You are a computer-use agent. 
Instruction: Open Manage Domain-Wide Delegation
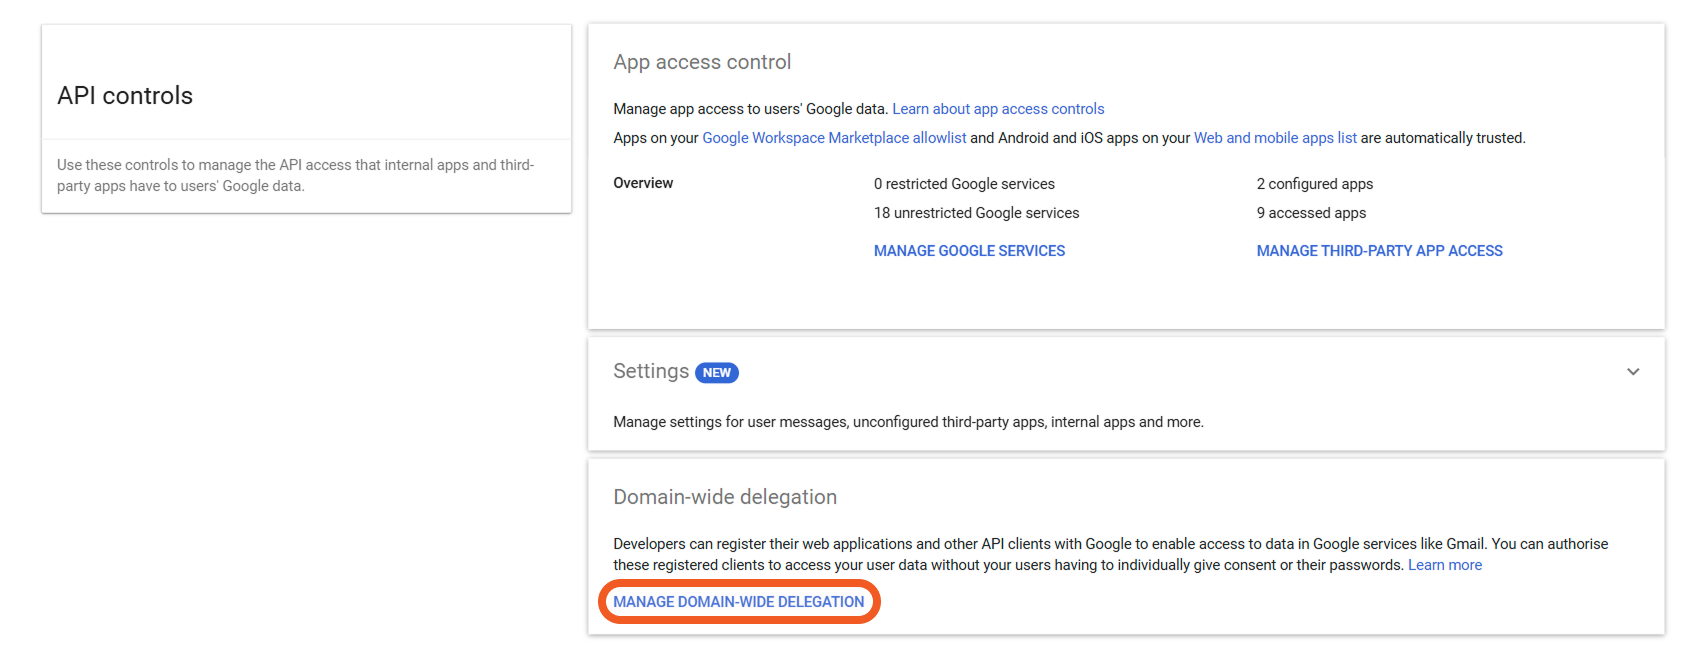pos(738,602)
